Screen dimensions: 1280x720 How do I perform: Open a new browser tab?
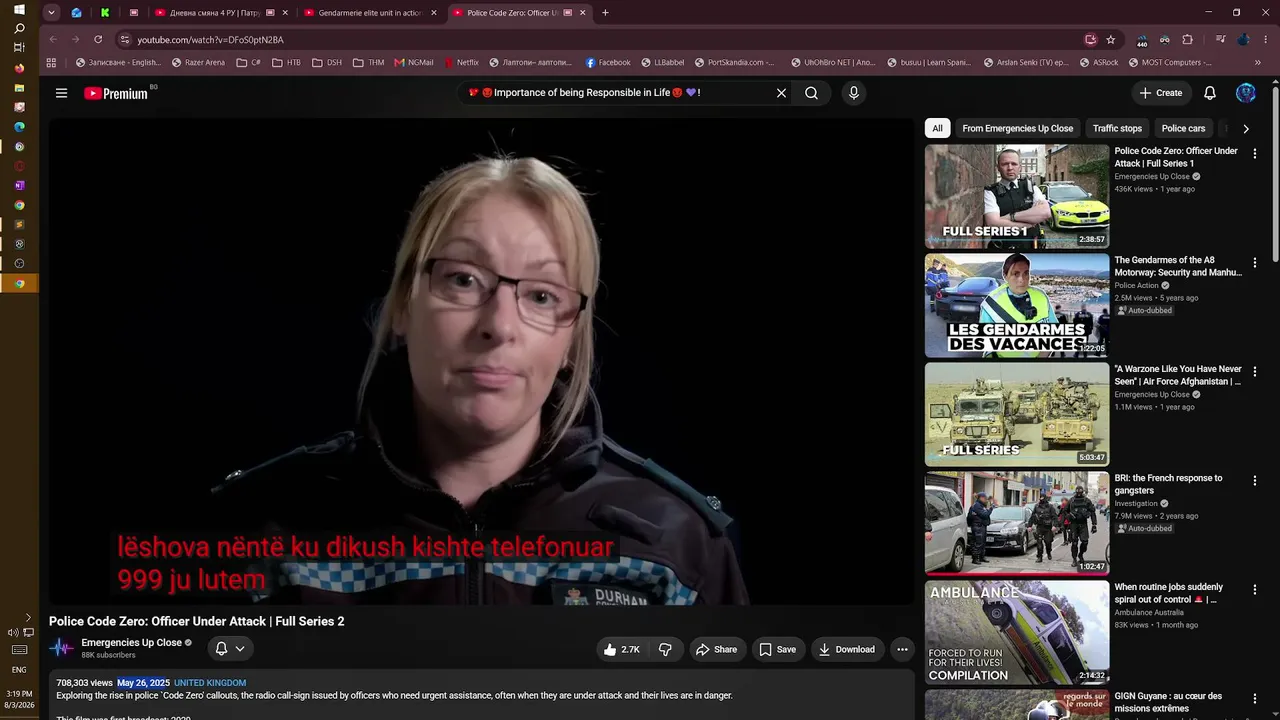click(605, 13)
